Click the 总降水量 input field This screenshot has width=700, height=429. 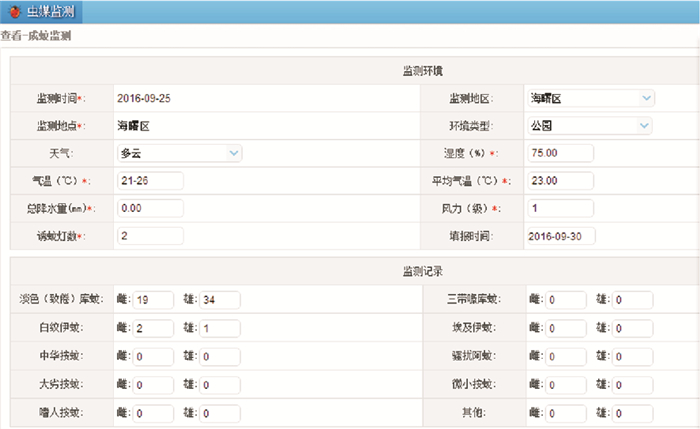(149, 208)
